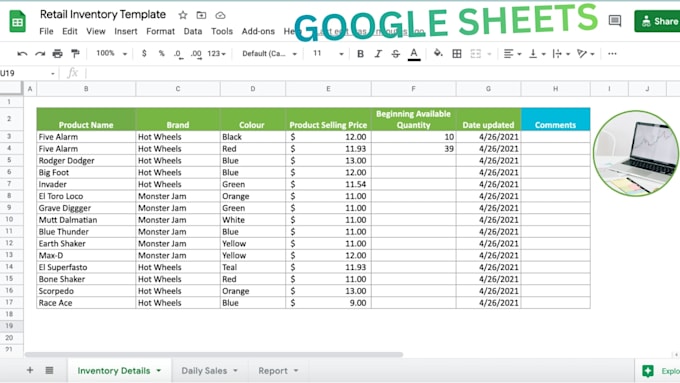Click the green Share button

[x=657, y=21]
